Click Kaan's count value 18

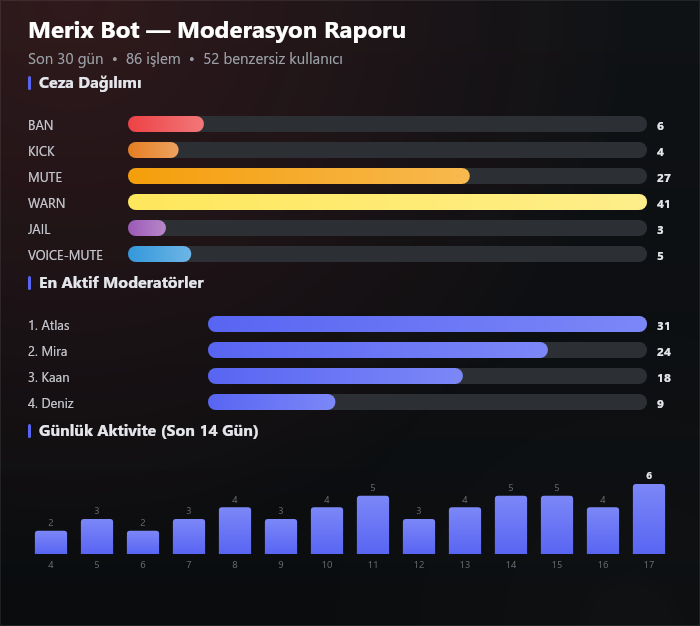pyautogui.click(x=664, y=378)
